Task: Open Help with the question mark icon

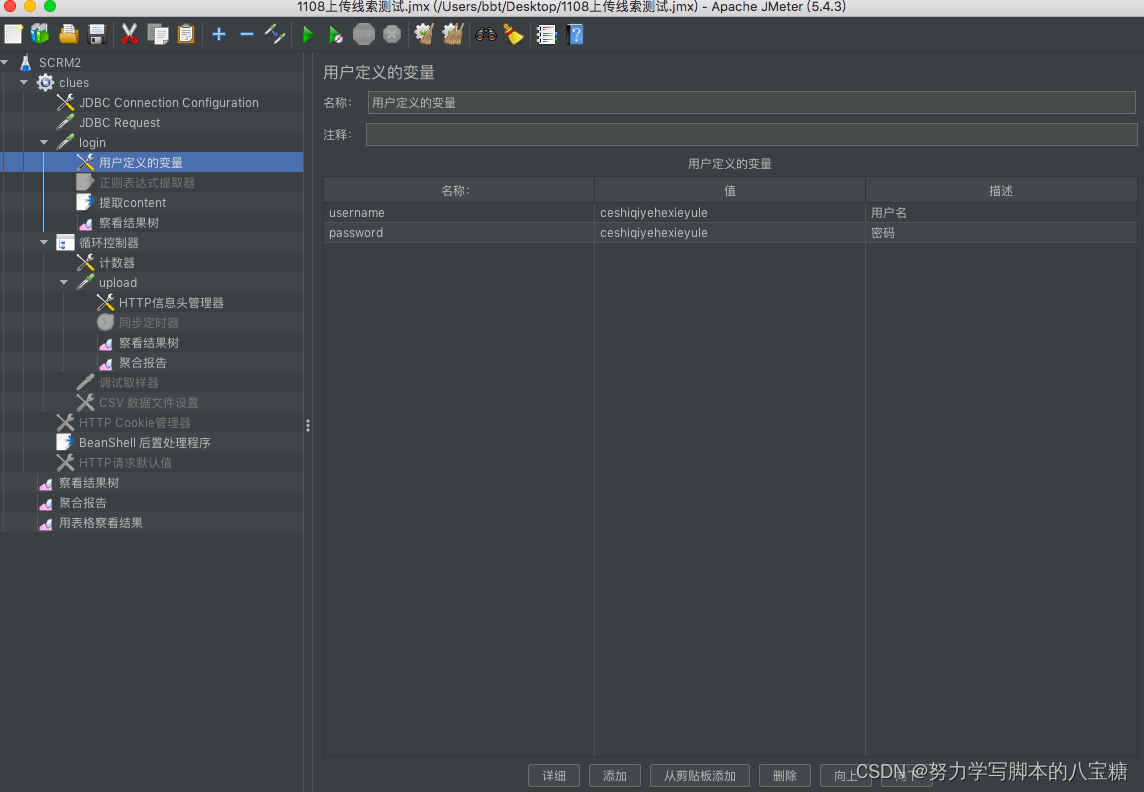Action: 575,34
